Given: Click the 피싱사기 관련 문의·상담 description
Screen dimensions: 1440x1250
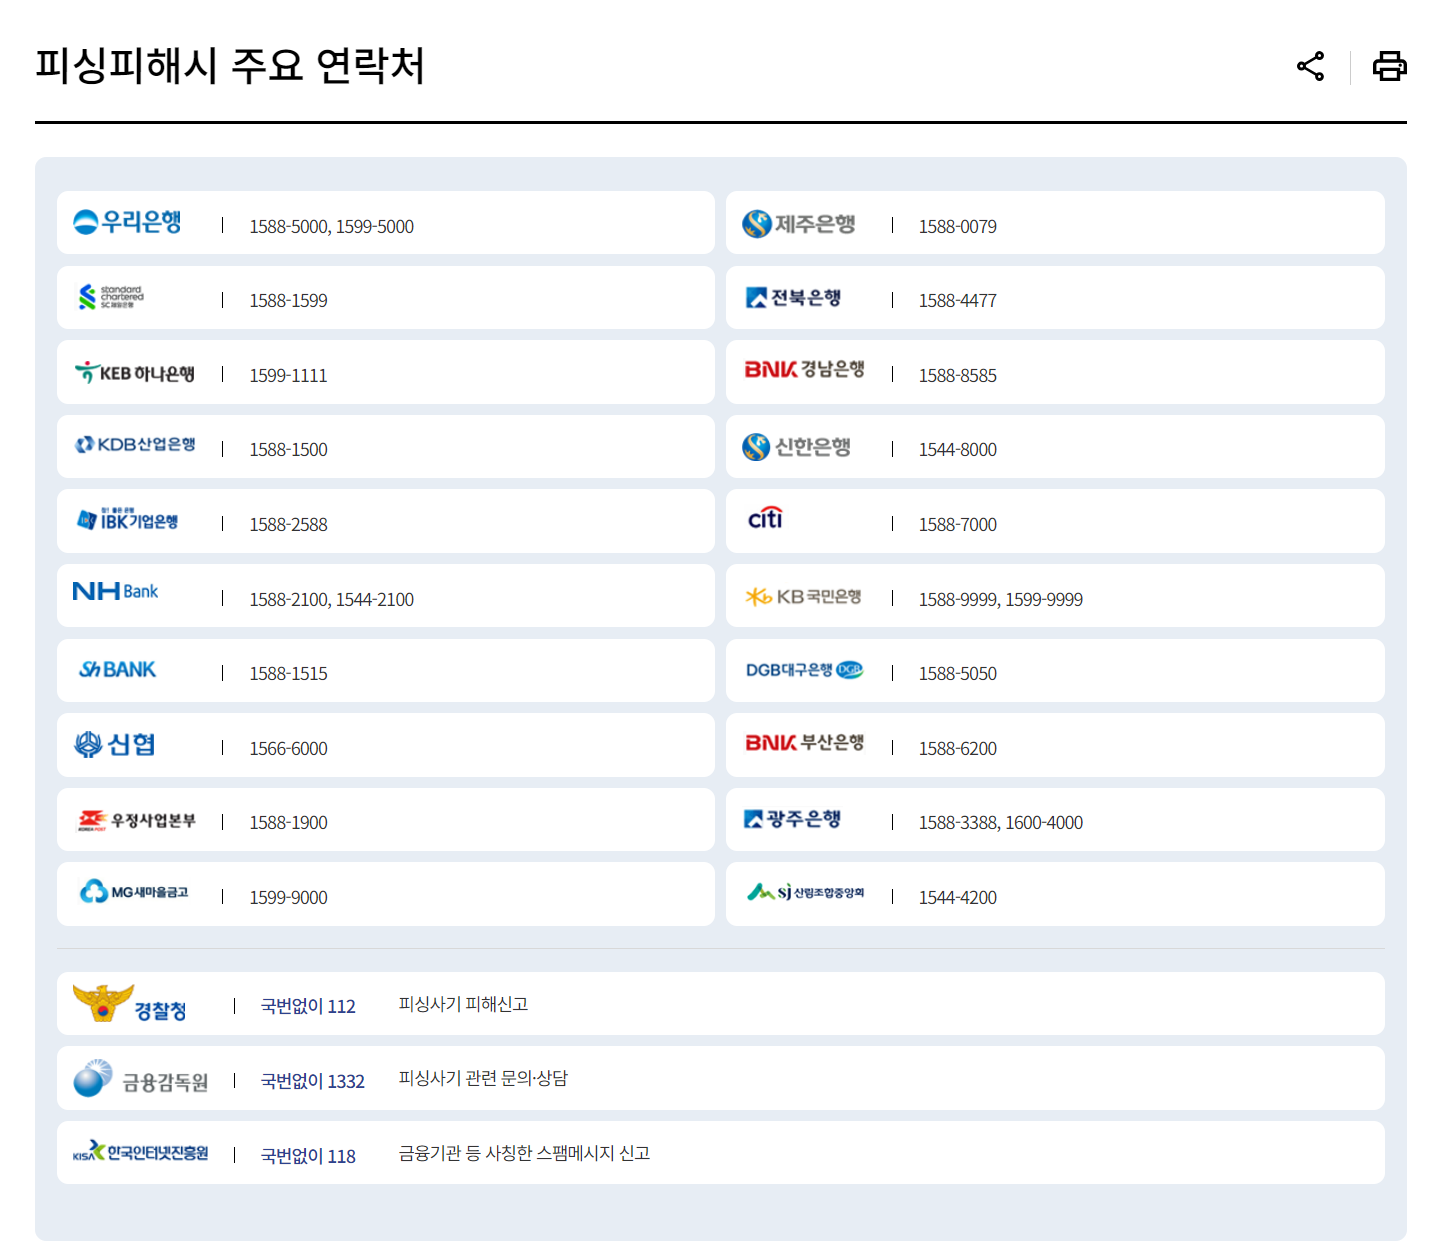Looking at the screenshot, I should pyautogui.click(x=483, y=1078).
